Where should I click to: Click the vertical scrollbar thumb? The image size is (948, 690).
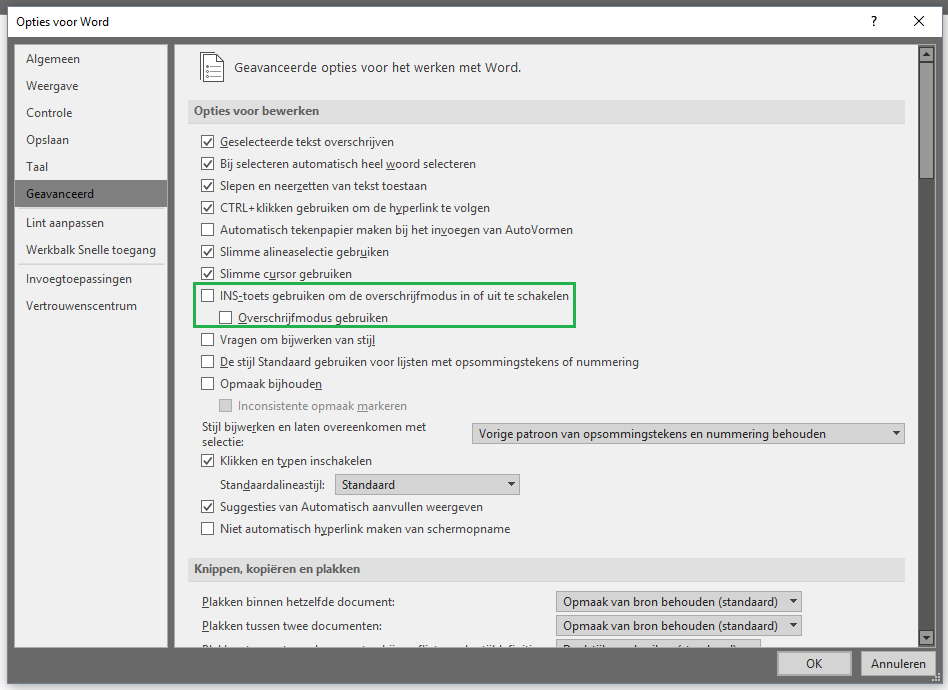point(926,120)
